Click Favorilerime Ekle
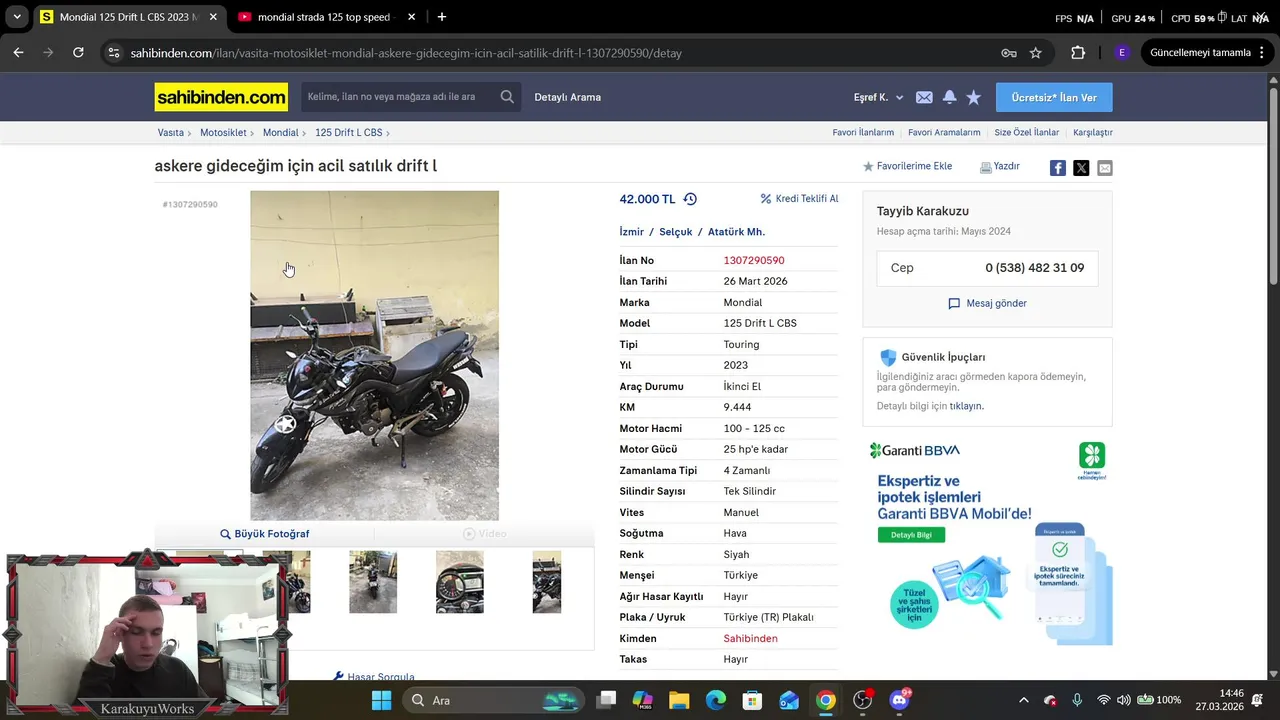Image resolution: width=1280 pixels, height=720 pixels. pos(908,166)
